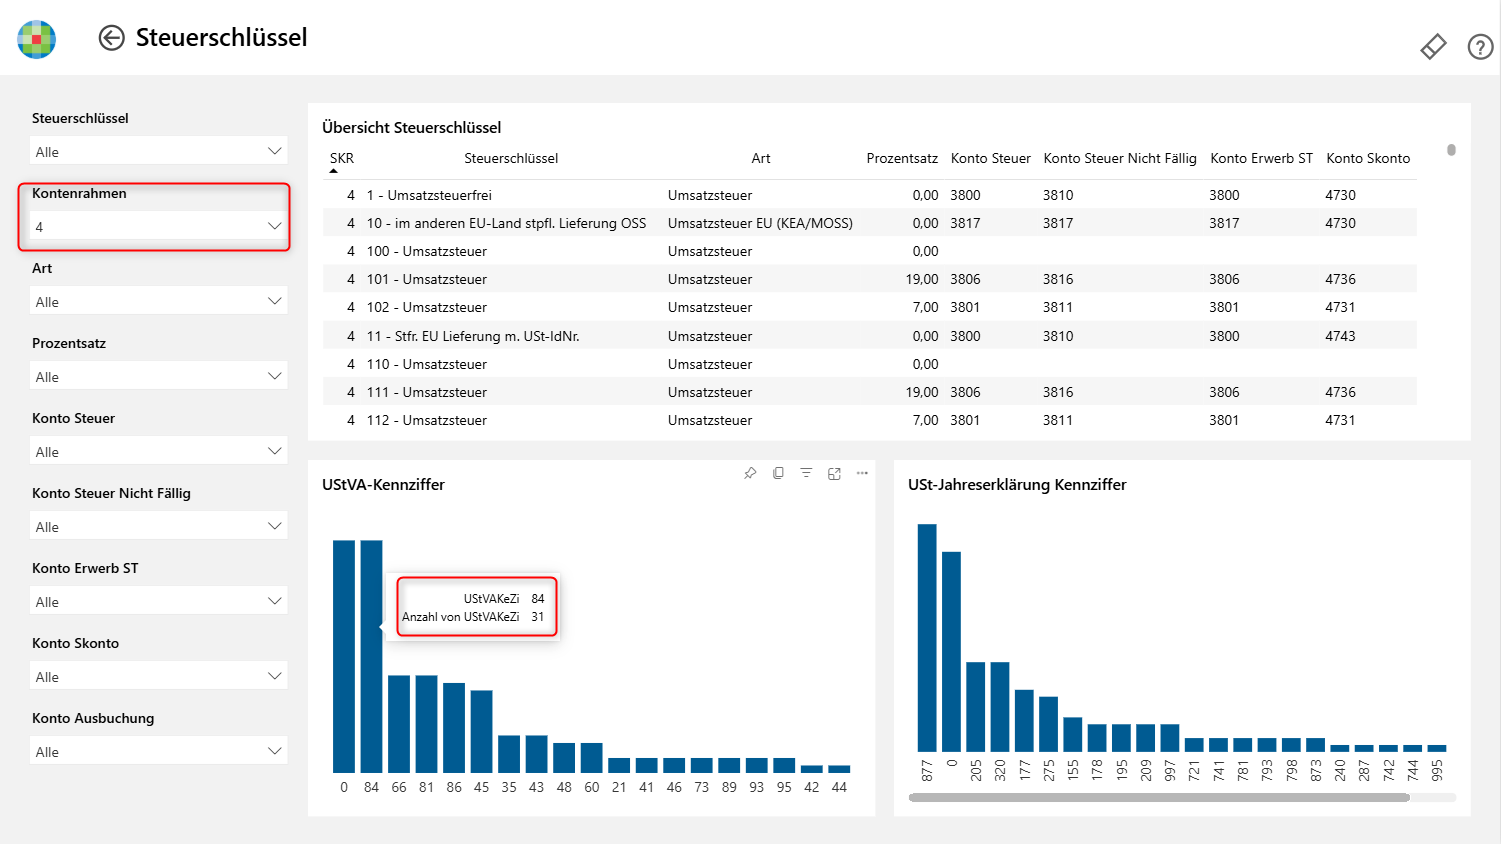
Task: Select the bar labeled 0 in UStVA-Kennziffer
Action: (344, 656)
